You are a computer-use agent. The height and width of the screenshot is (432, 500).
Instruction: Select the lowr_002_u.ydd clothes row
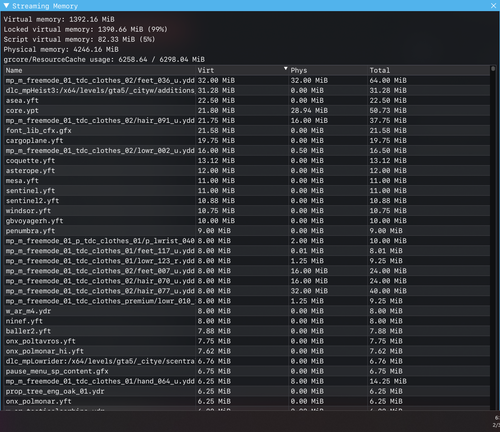pos(247,150)
